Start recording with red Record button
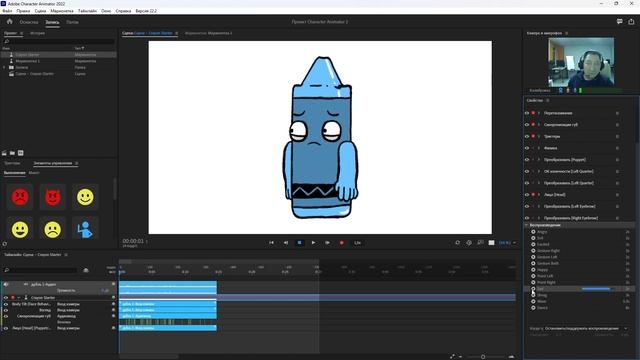This screenshot has width=640, height=360. (342, 243)
